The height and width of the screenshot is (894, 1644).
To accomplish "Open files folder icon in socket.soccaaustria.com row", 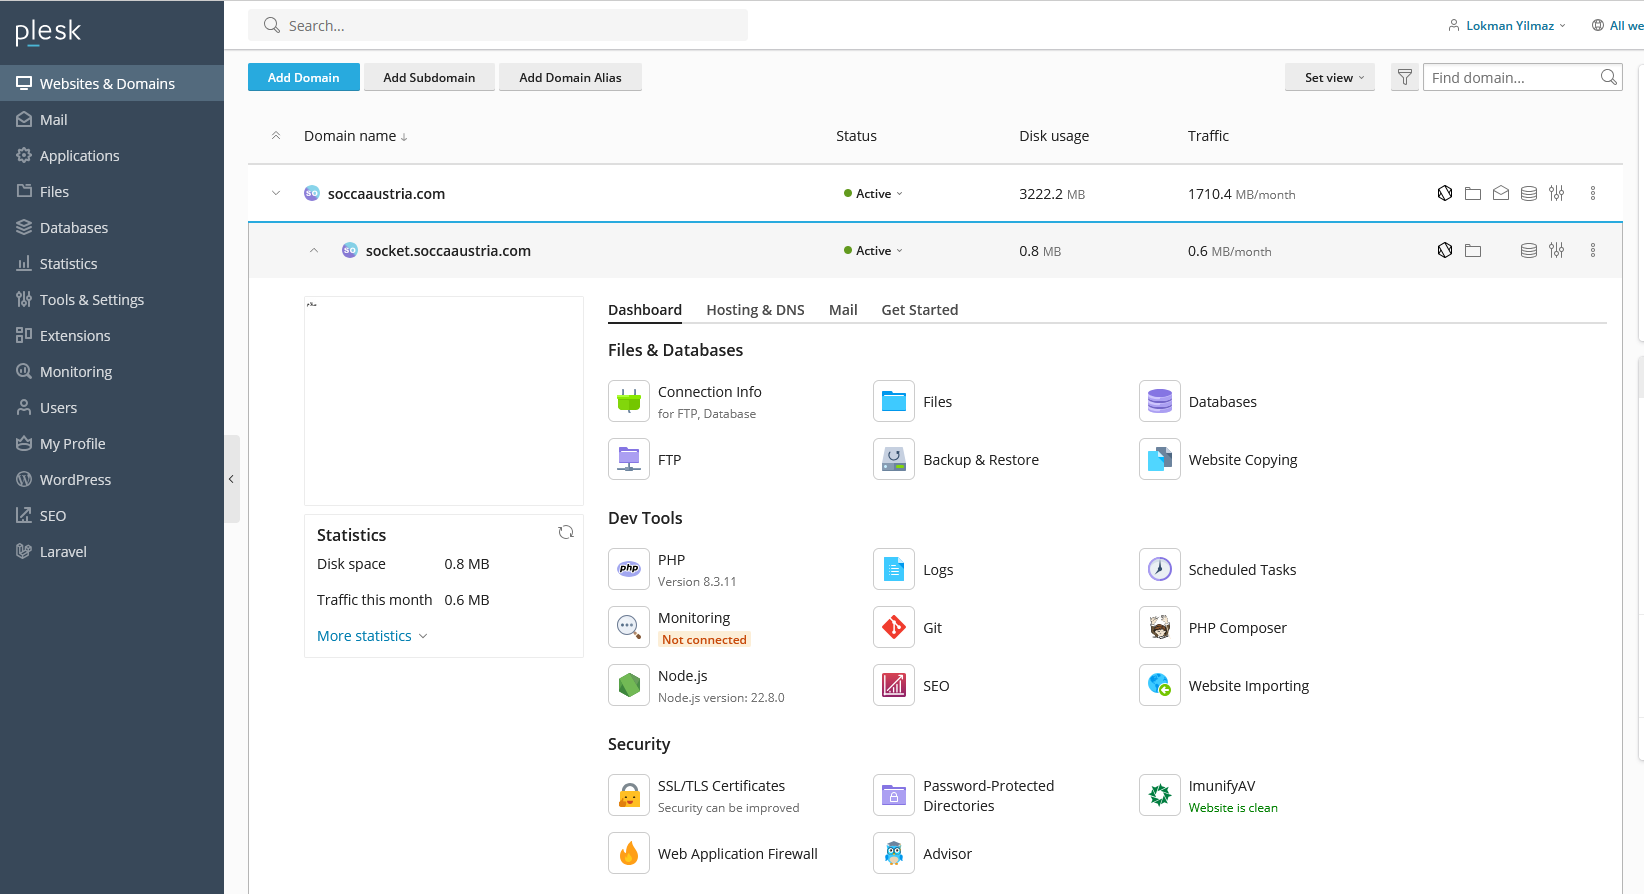I will [x=1473, y=250].
